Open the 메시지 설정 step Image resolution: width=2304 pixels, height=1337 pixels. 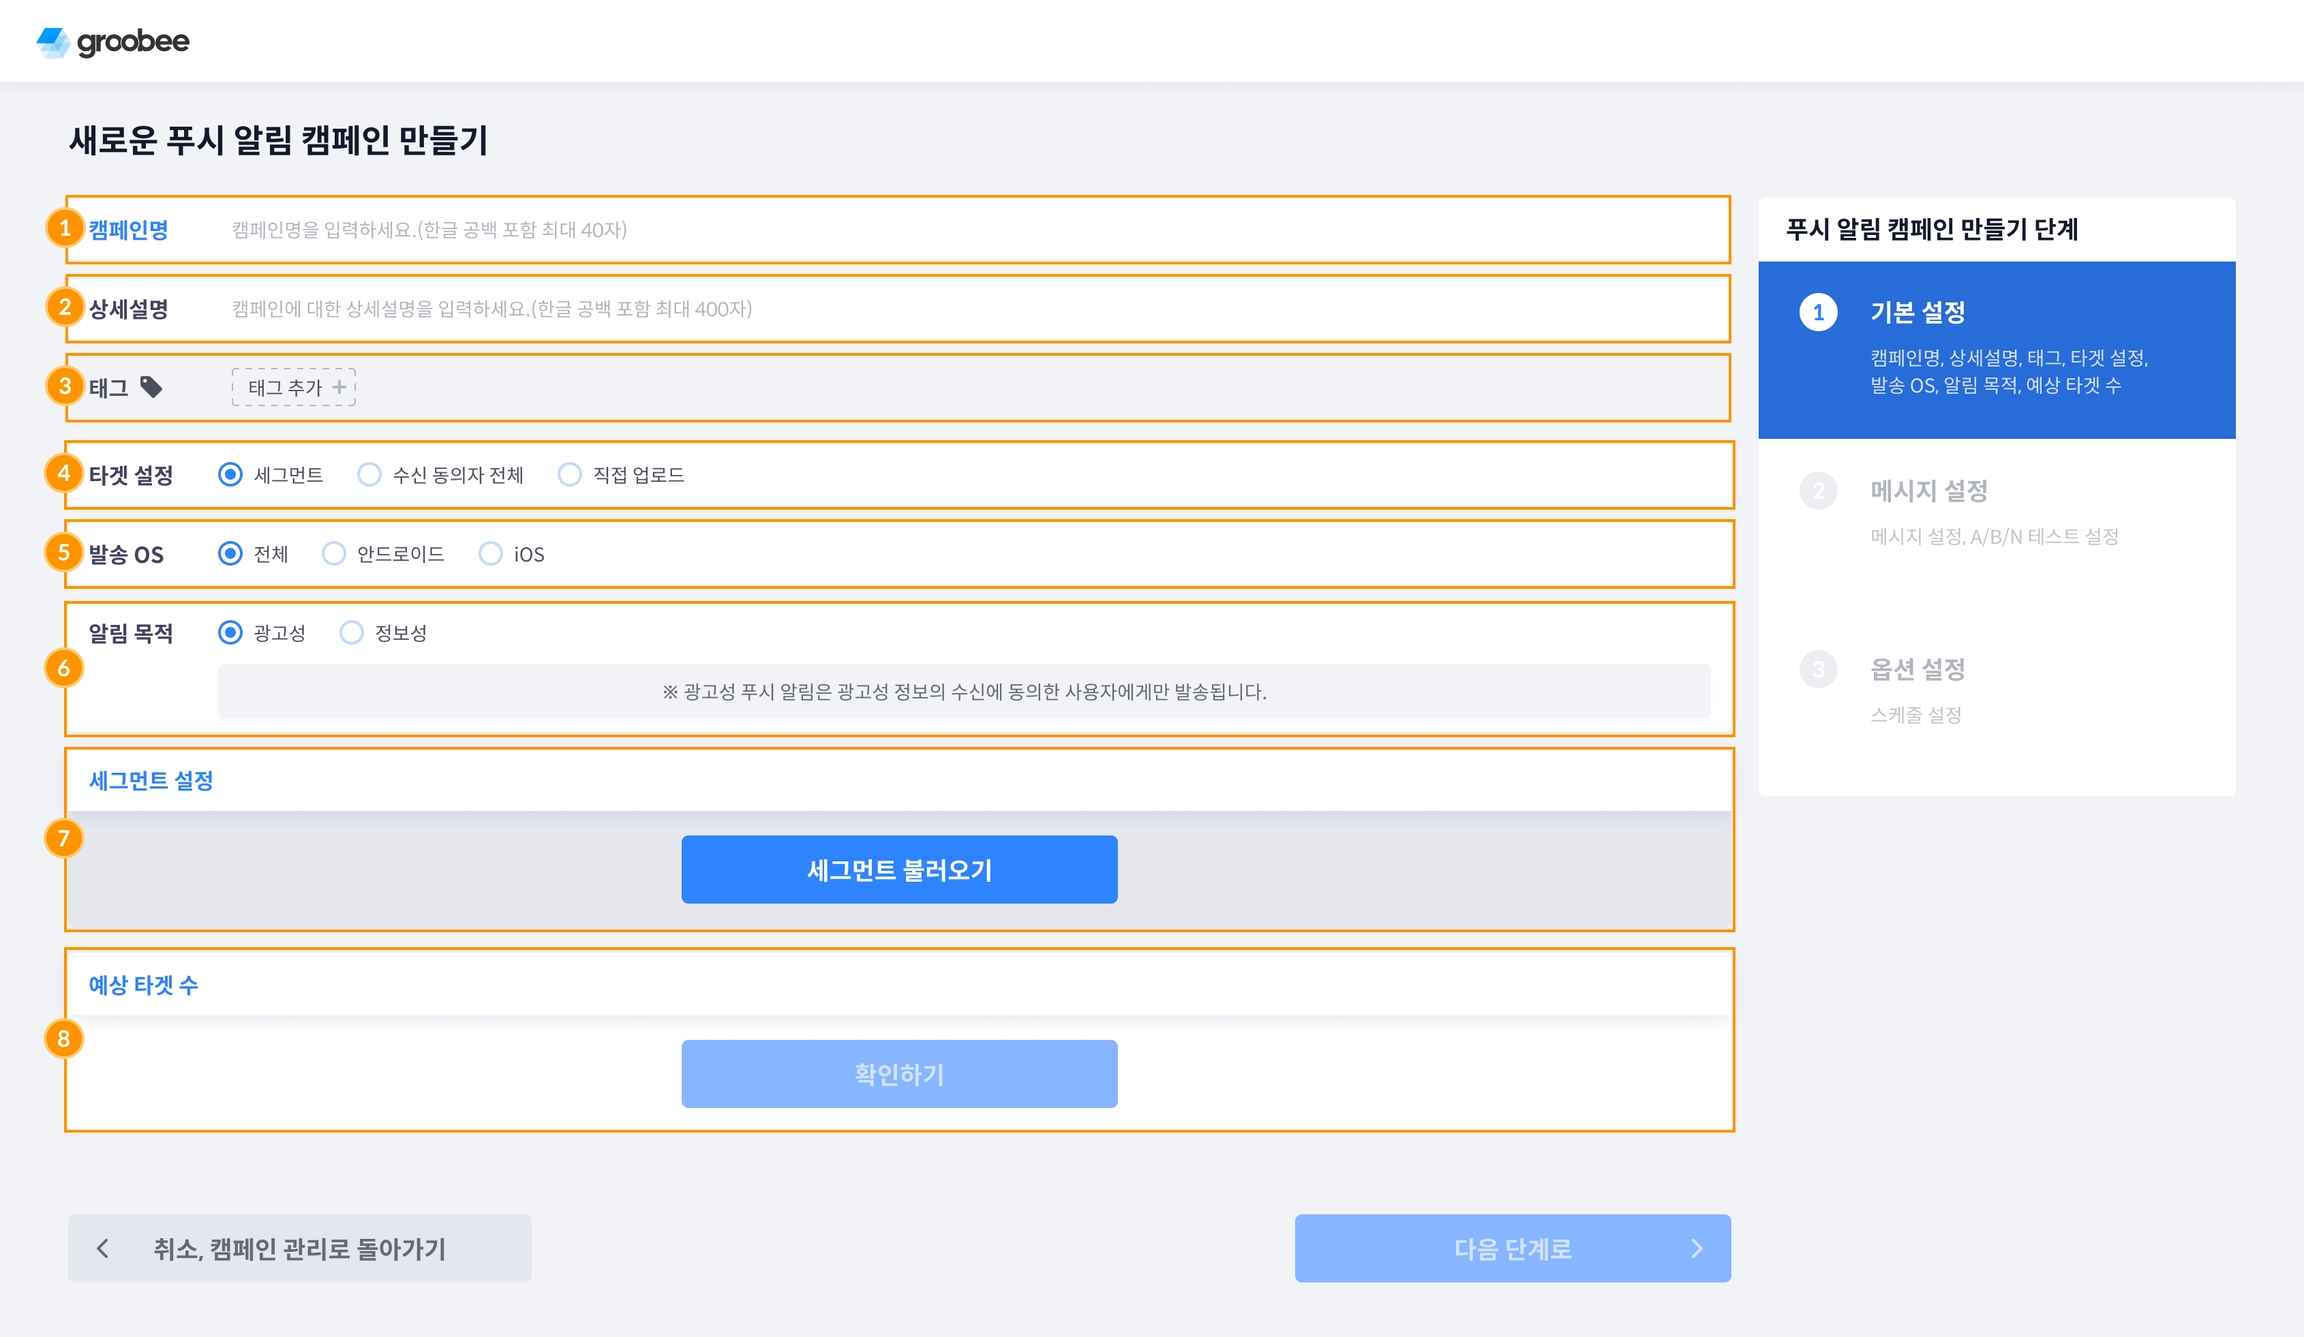(x=1928, y=491)
